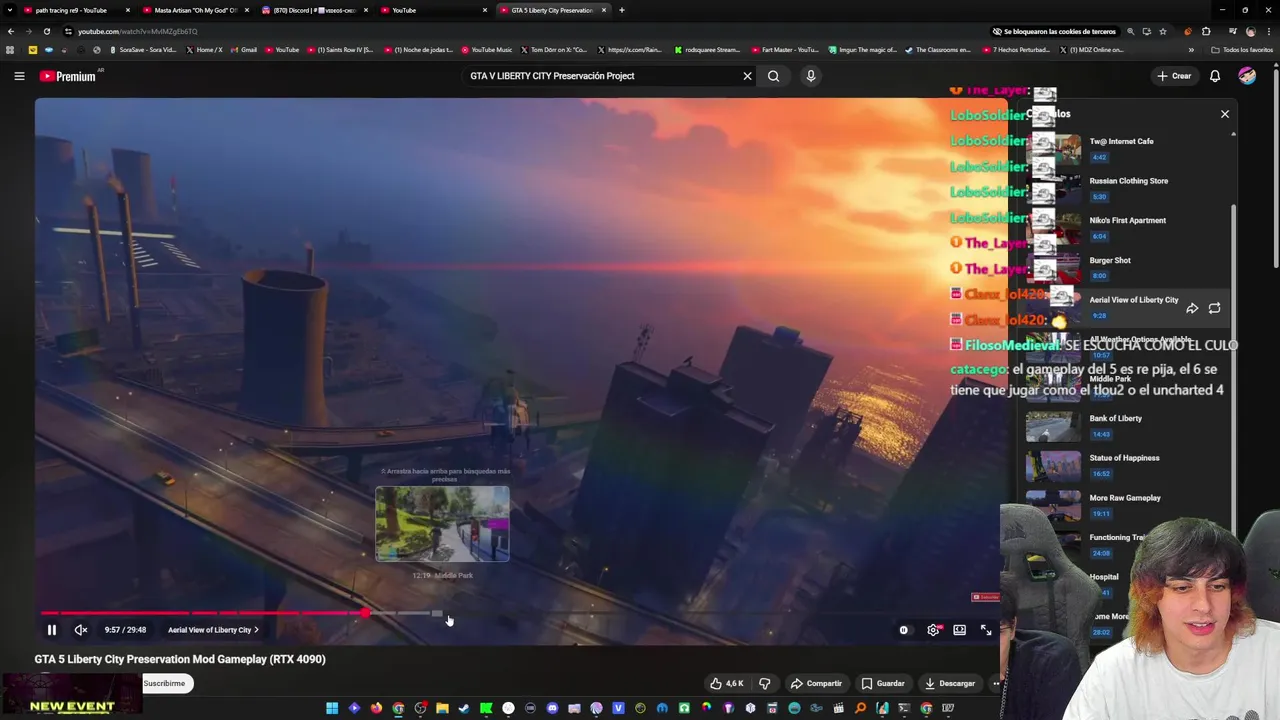The image size is (1280, 720).
Task: Open File Explorer from the taskbar
Action: pyautogui.click(x=442, y=708)
